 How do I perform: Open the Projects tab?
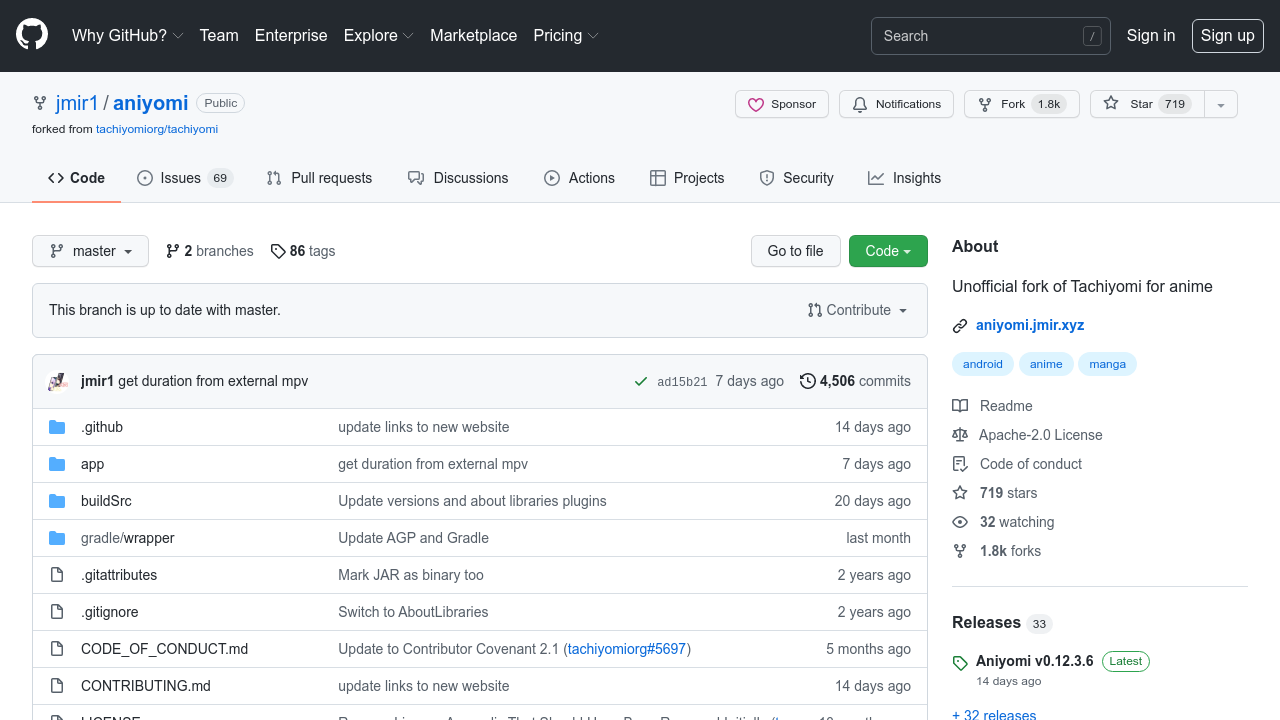[686, 178]
